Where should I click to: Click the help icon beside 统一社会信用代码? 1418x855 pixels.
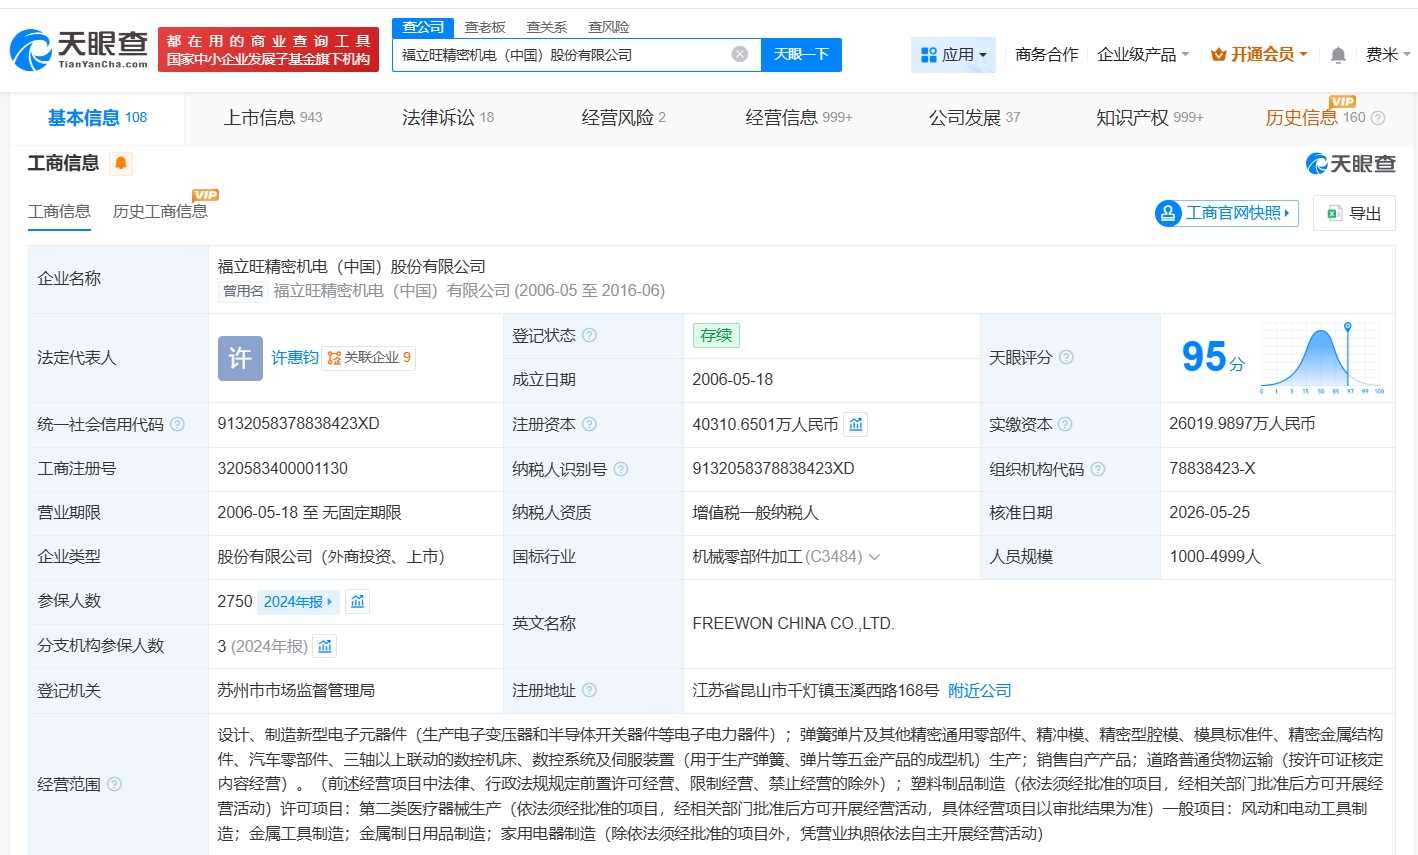[x=178, y=424]
